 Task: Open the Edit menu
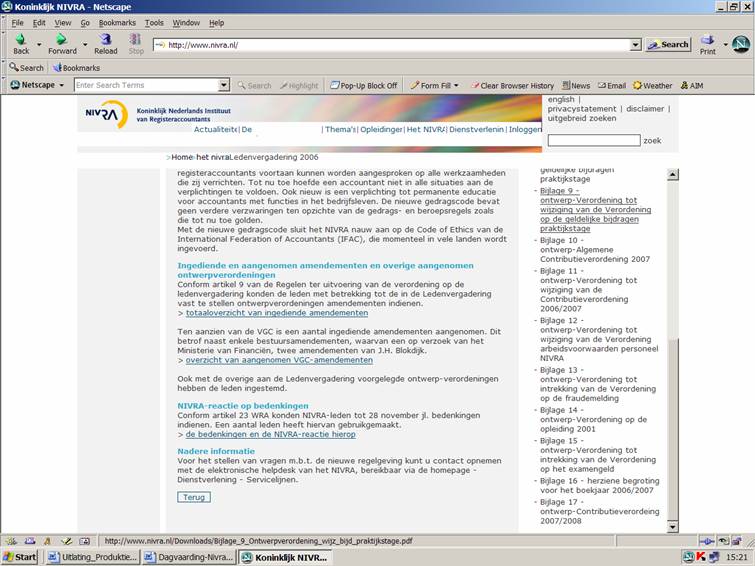click(x=39, y=23)
